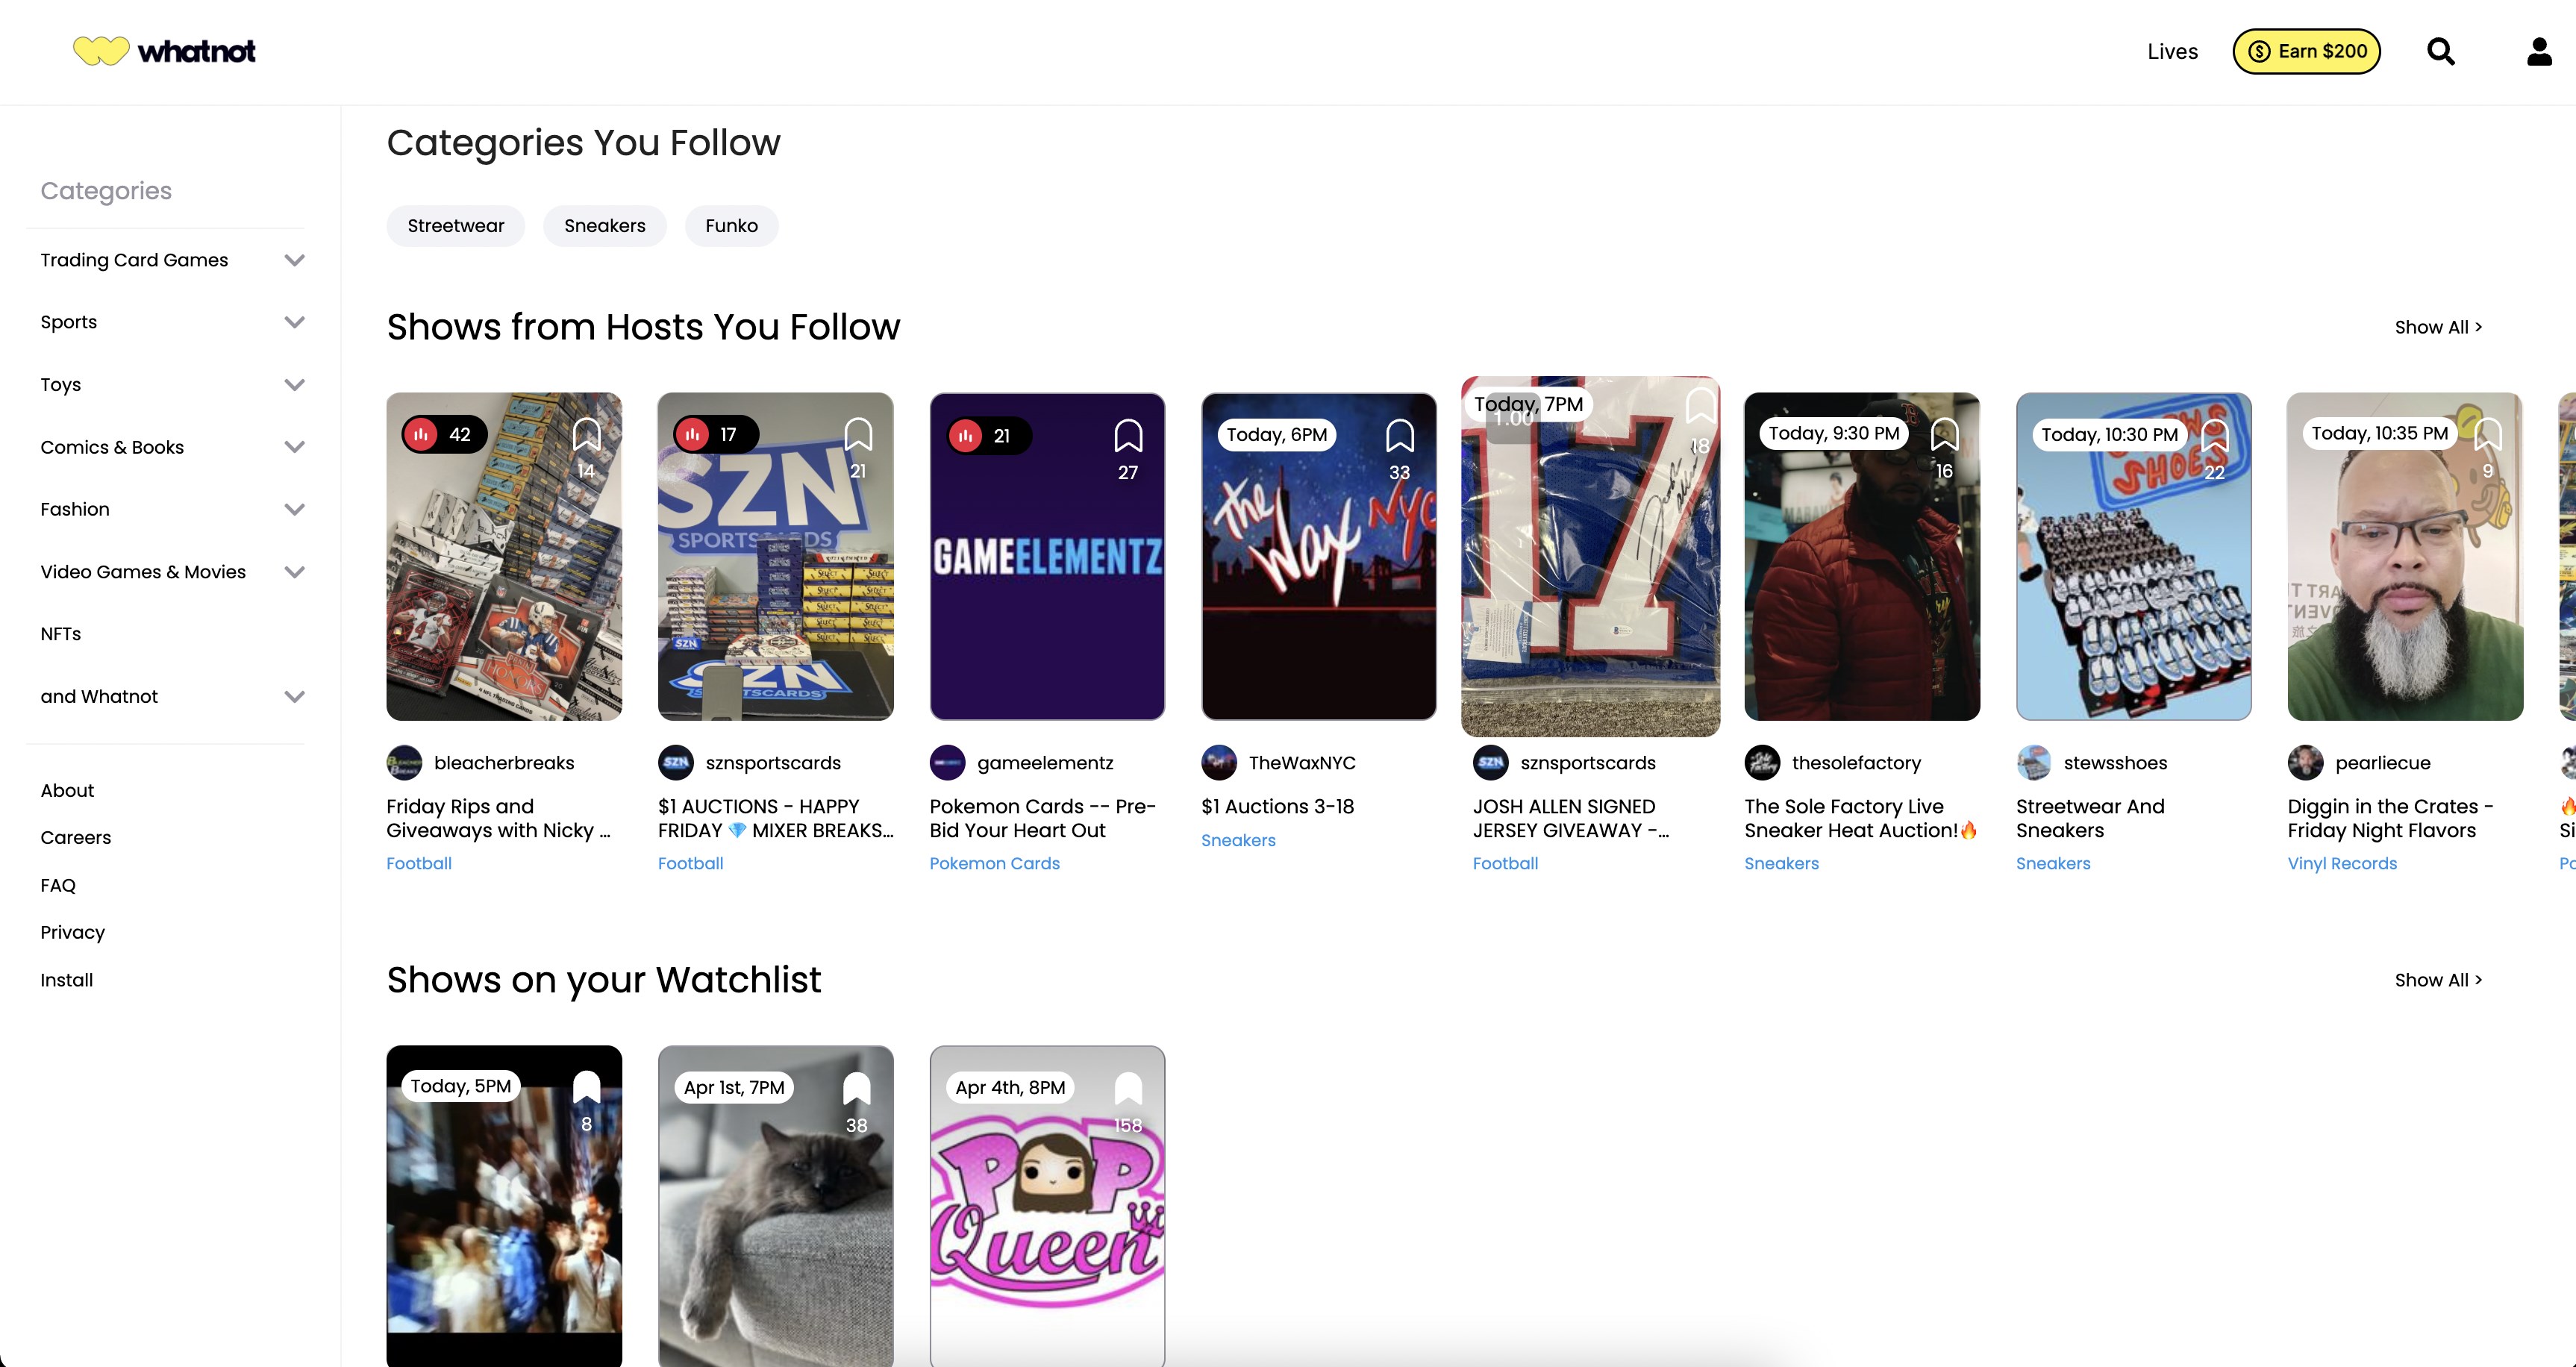Open the Lives navigation item

(x=2172, y=51)
